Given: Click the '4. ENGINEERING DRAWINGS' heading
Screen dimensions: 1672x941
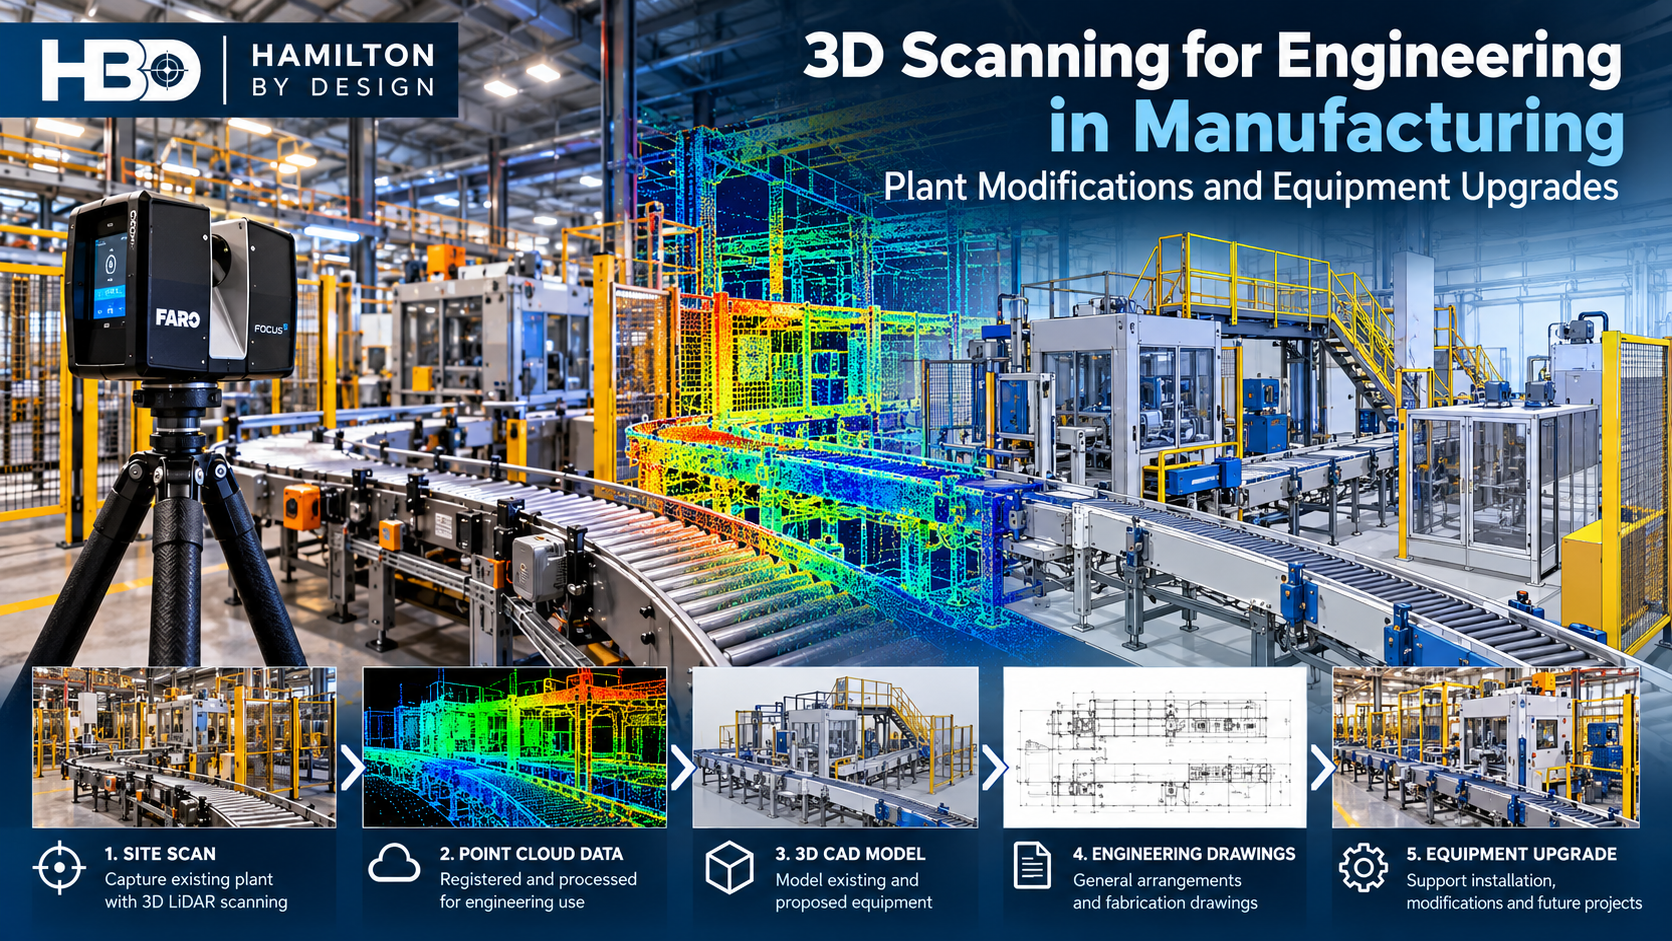Looking at the screenshot, I should [x=1184, y=854].
